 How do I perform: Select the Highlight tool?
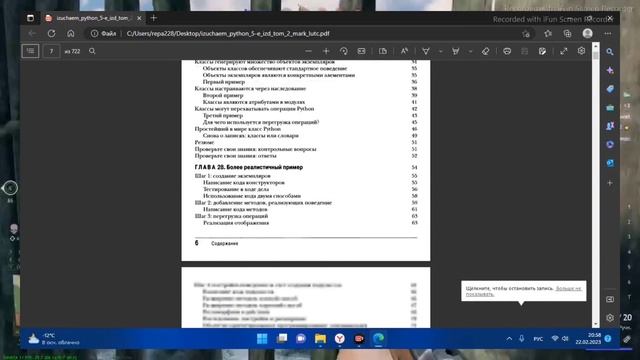[456, 51]
